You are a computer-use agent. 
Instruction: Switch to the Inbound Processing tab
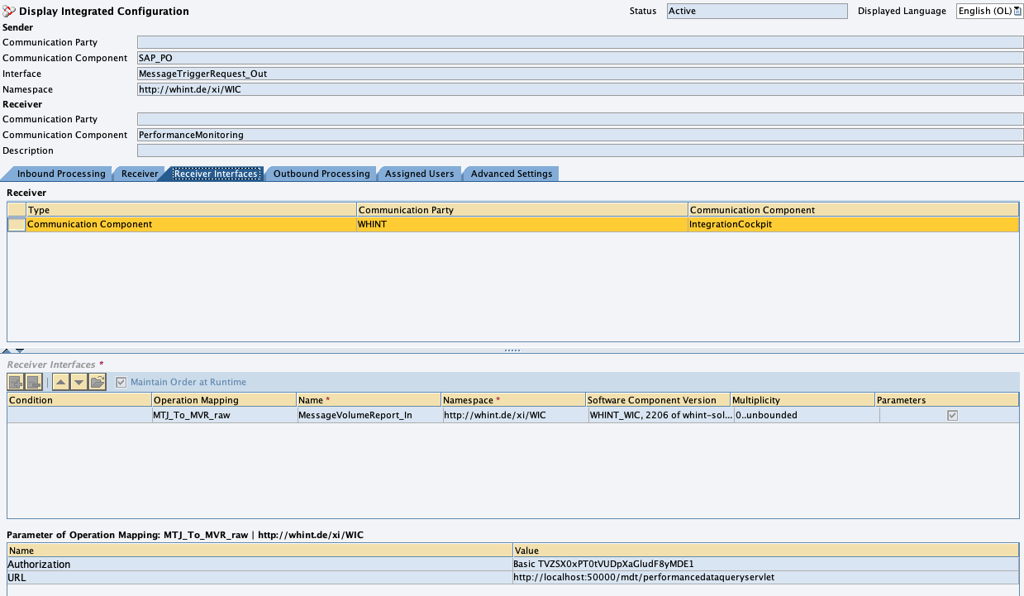point(60,174)
